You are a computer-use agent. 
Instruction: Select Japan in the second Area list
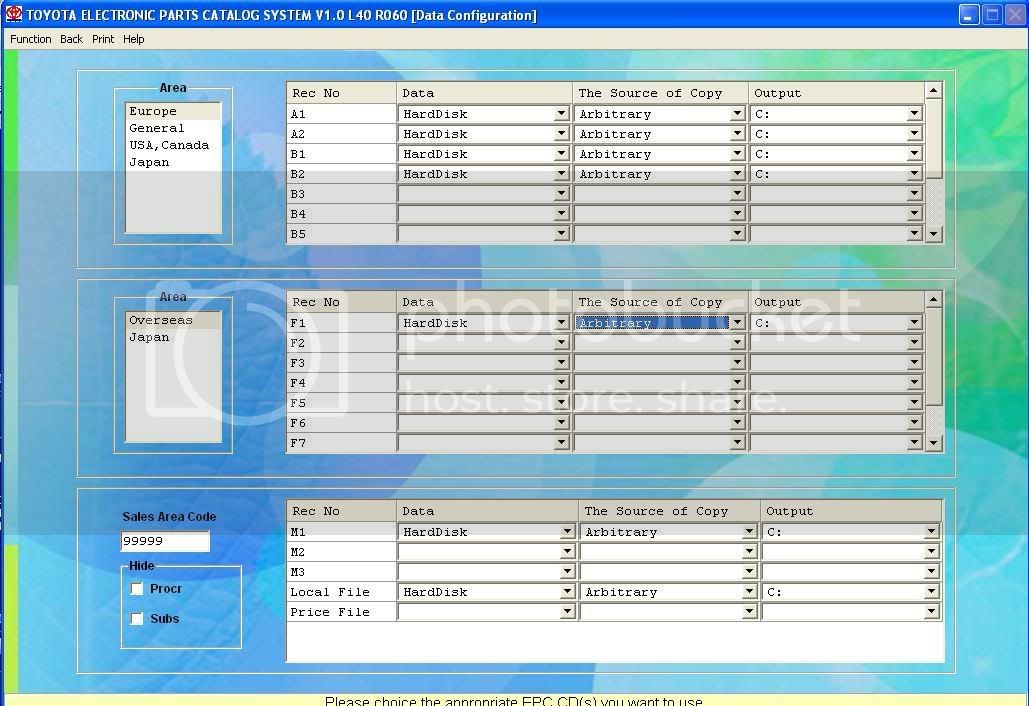(149, 338)
